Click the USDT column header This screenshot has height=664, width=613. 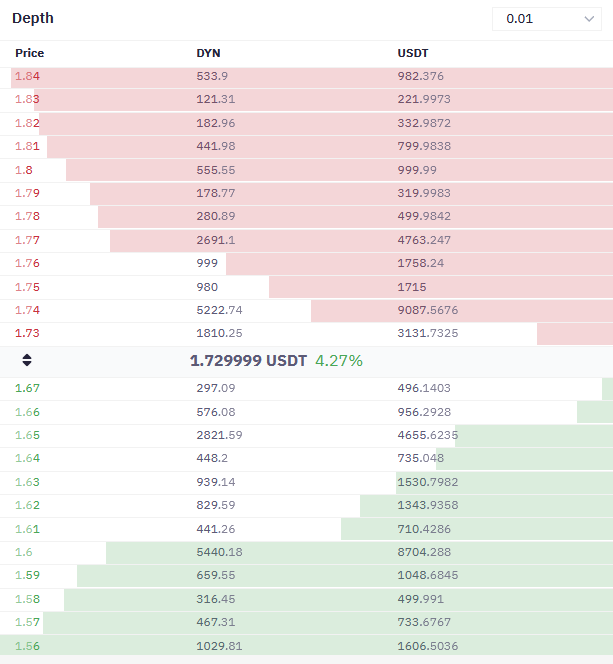point(413,53)
